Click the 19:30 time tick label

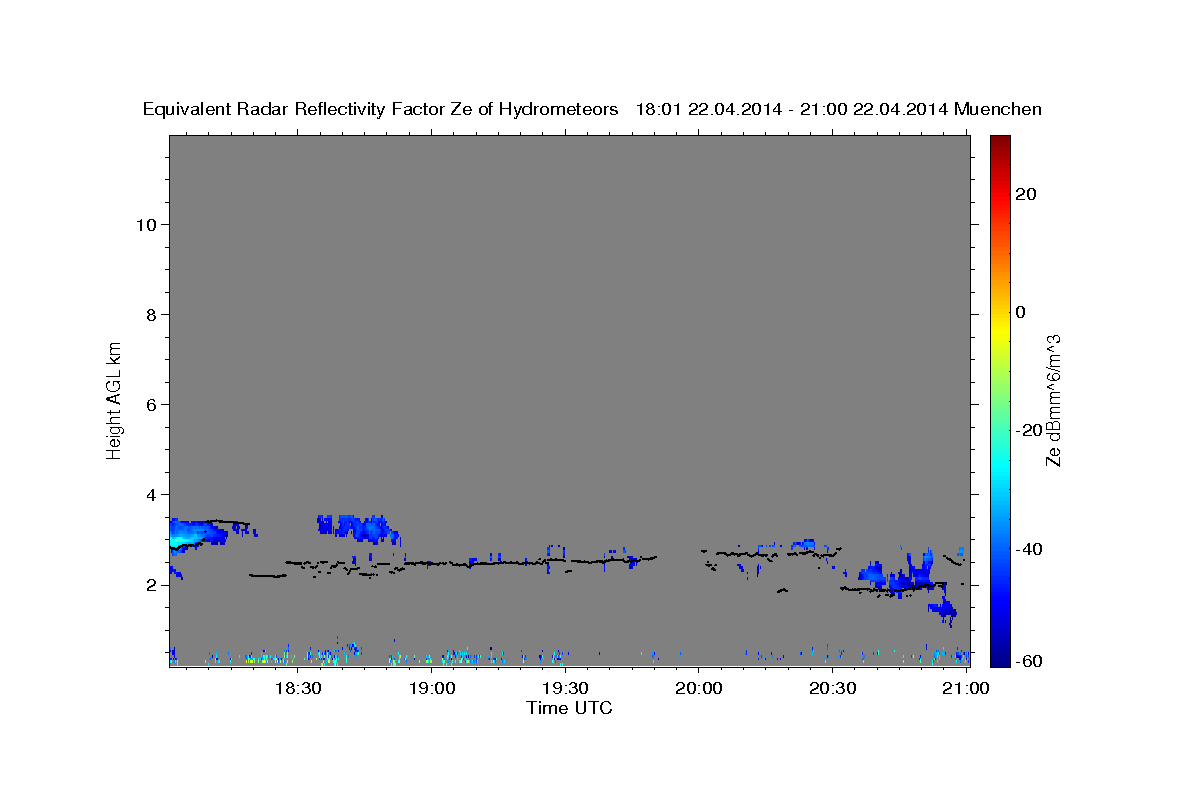(x=565, y=688)
